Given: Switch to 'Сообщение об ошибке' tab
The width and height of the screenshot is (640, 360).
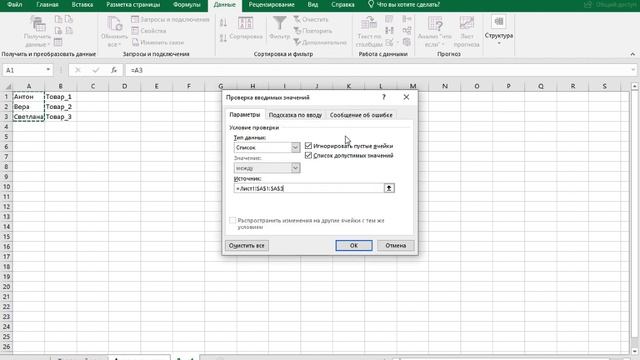Looking at the screenshot, I should coord(361,115).
